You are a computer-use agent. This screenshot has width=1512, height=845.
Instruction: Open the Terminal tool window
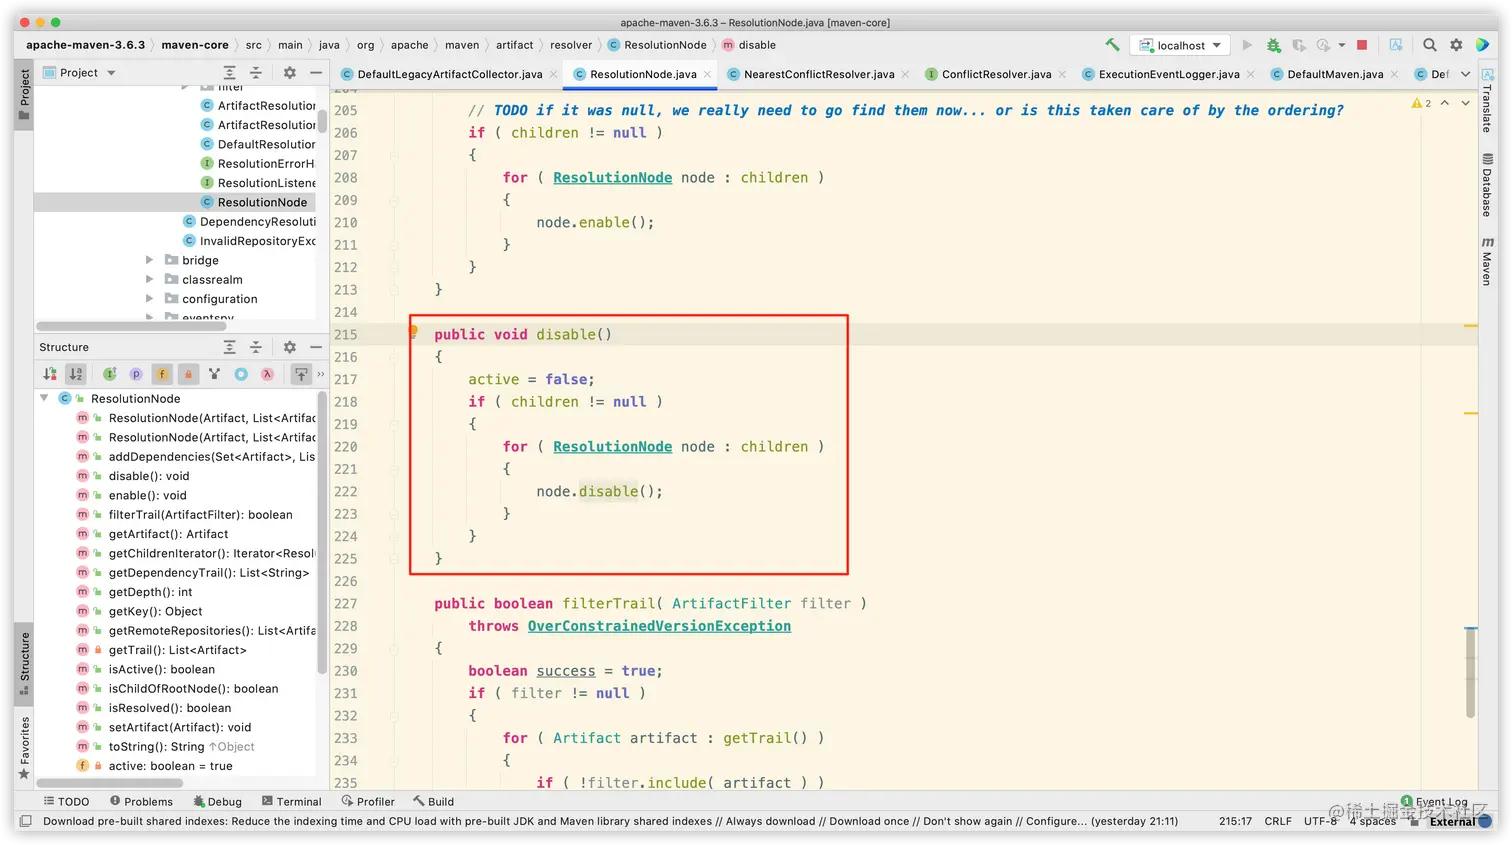291,802
